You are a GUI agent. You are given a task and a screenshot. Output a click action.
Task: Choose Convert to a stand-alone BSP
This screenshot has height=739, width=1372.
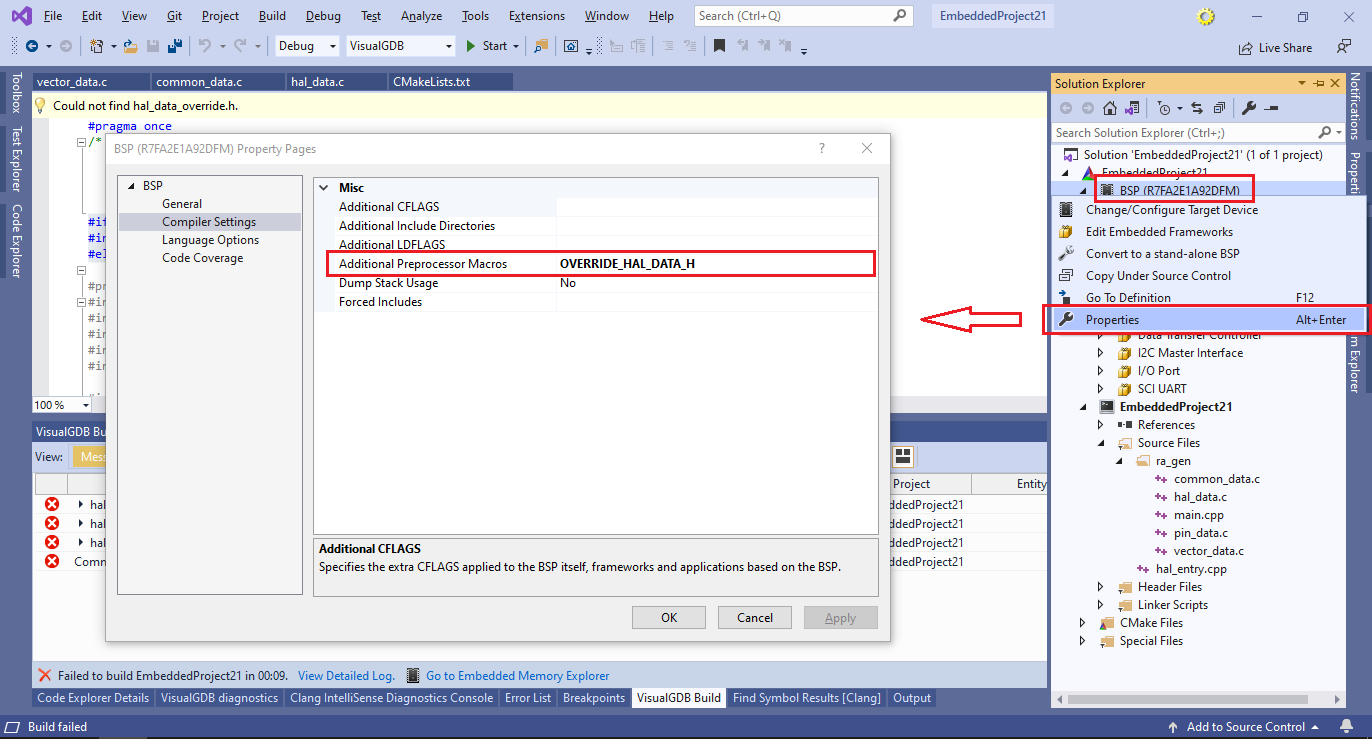pyautogui.click(x=1207, y=254)
